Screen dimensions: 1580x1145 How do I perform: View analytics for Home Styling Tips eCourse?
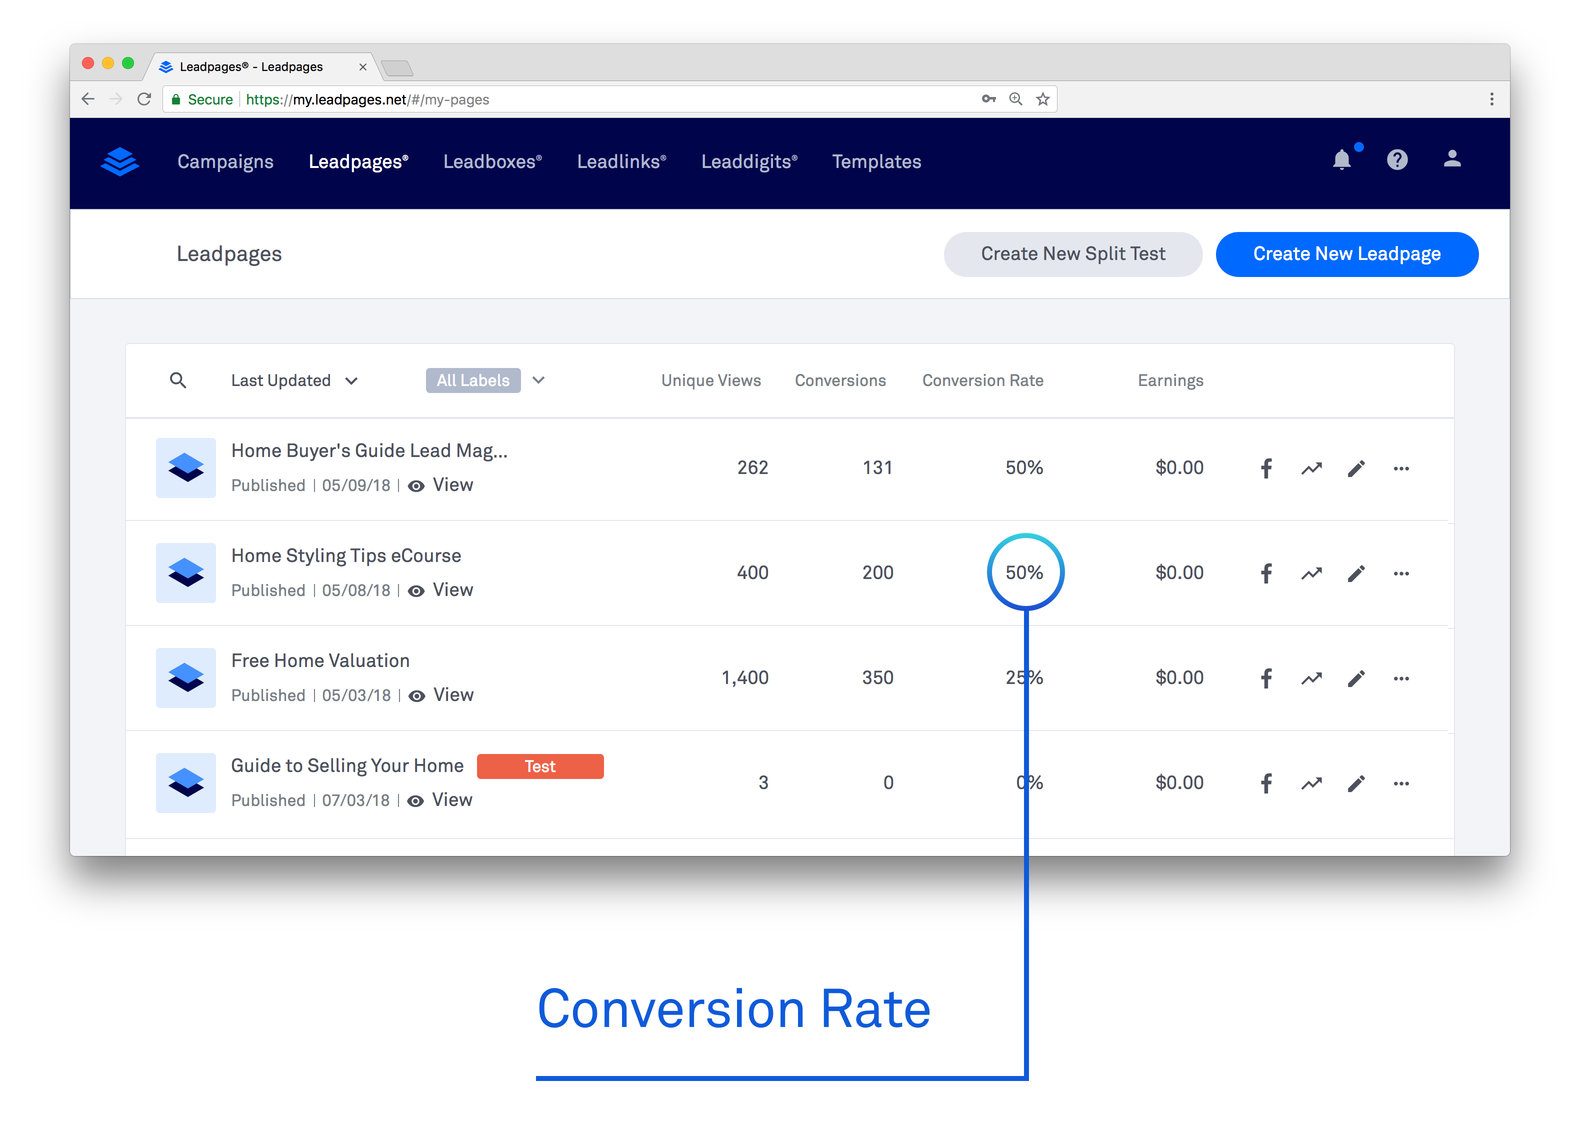pos(1311,573)
